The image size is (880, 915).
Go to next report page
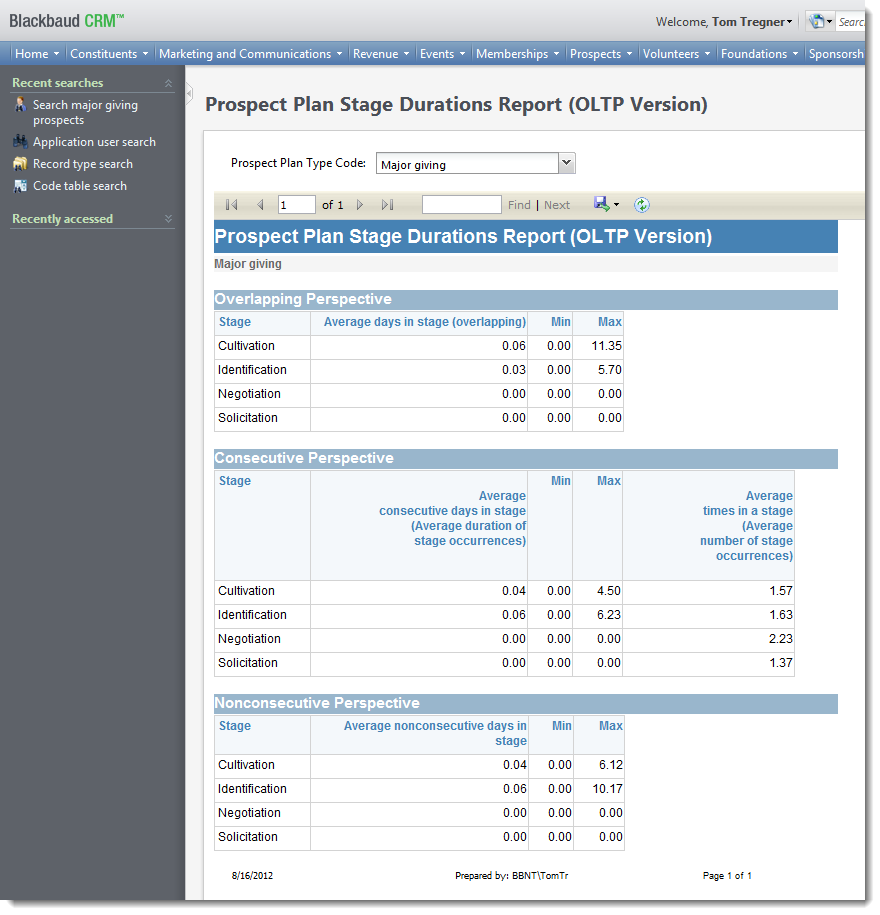pyautogui.click(x=360, y=205)
